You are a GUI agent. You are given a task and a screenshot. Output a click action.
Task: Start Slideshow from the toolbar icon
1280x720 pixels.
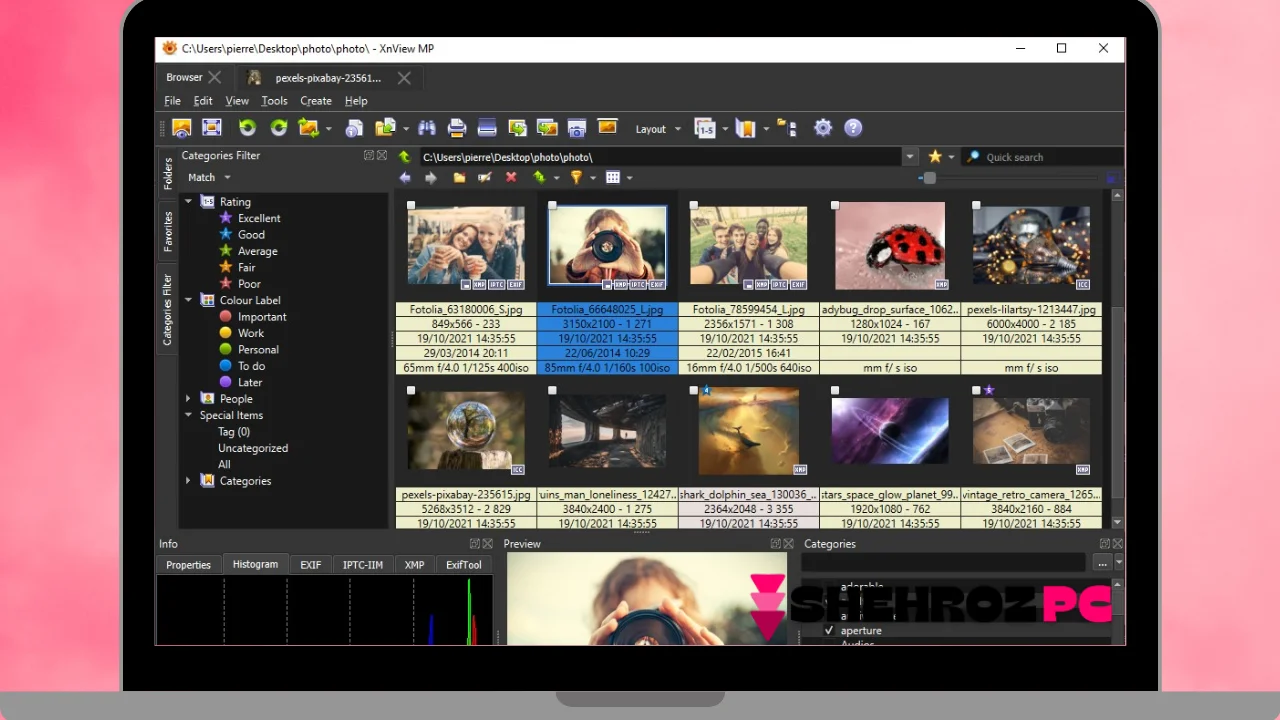pos(607,127)
